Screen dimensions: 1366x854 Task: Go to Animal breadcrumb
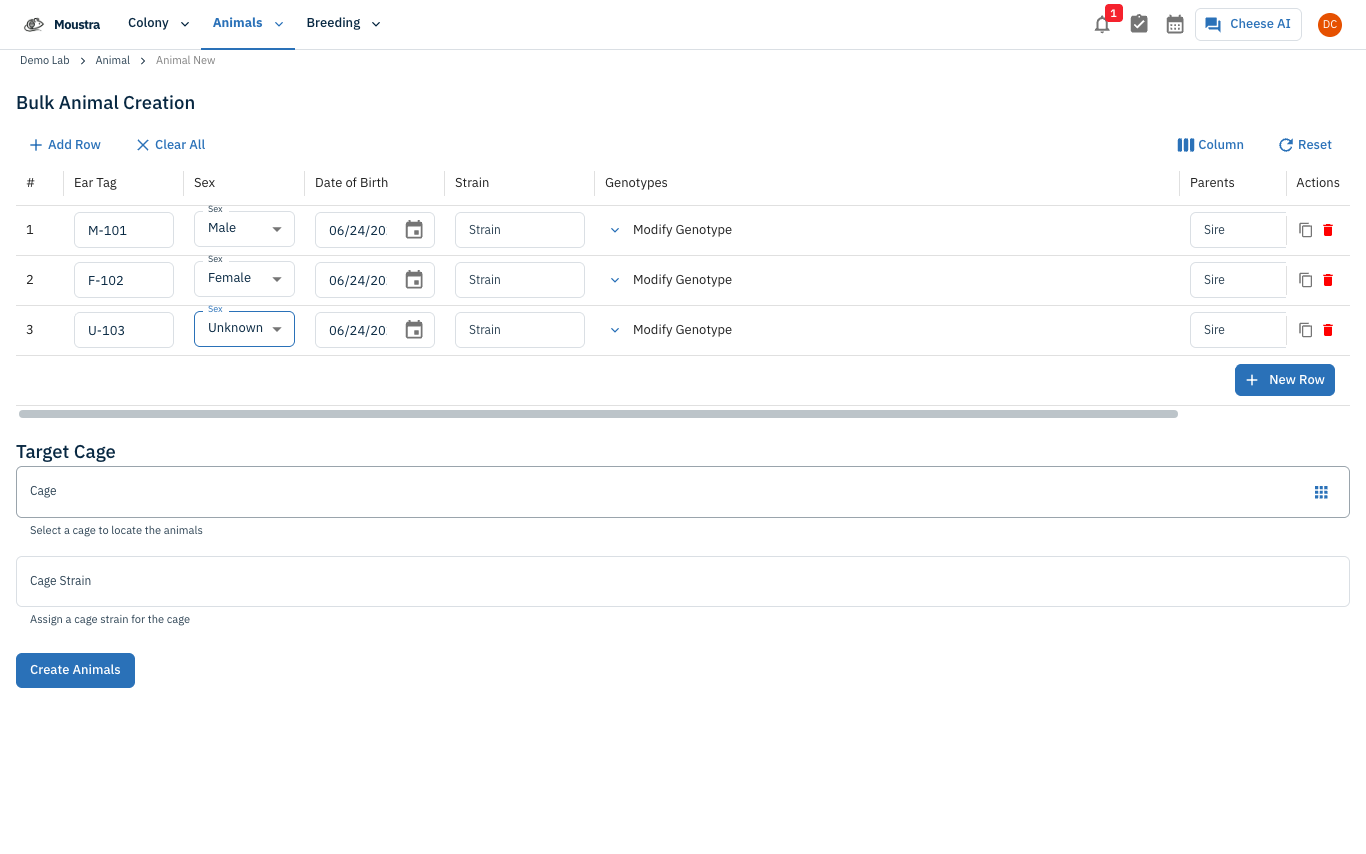tap(113, 60)
